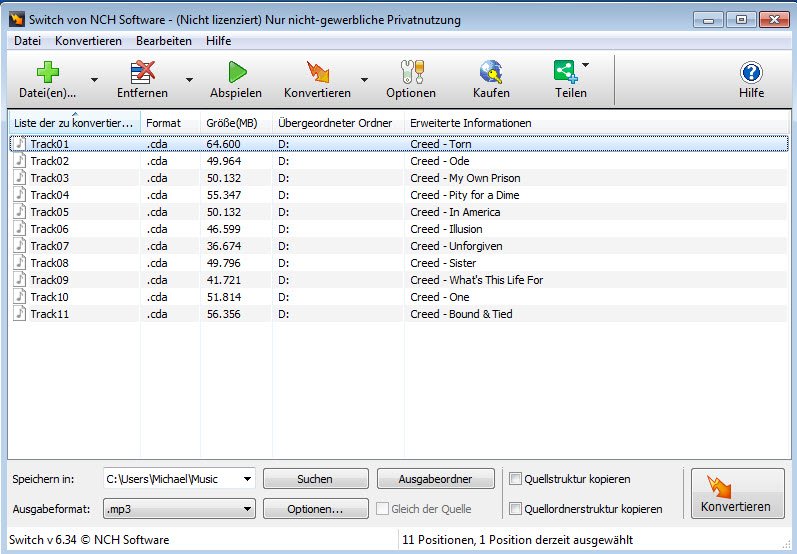
Task: Click the Ausgabeordner button
Action: tap(435, 479)
